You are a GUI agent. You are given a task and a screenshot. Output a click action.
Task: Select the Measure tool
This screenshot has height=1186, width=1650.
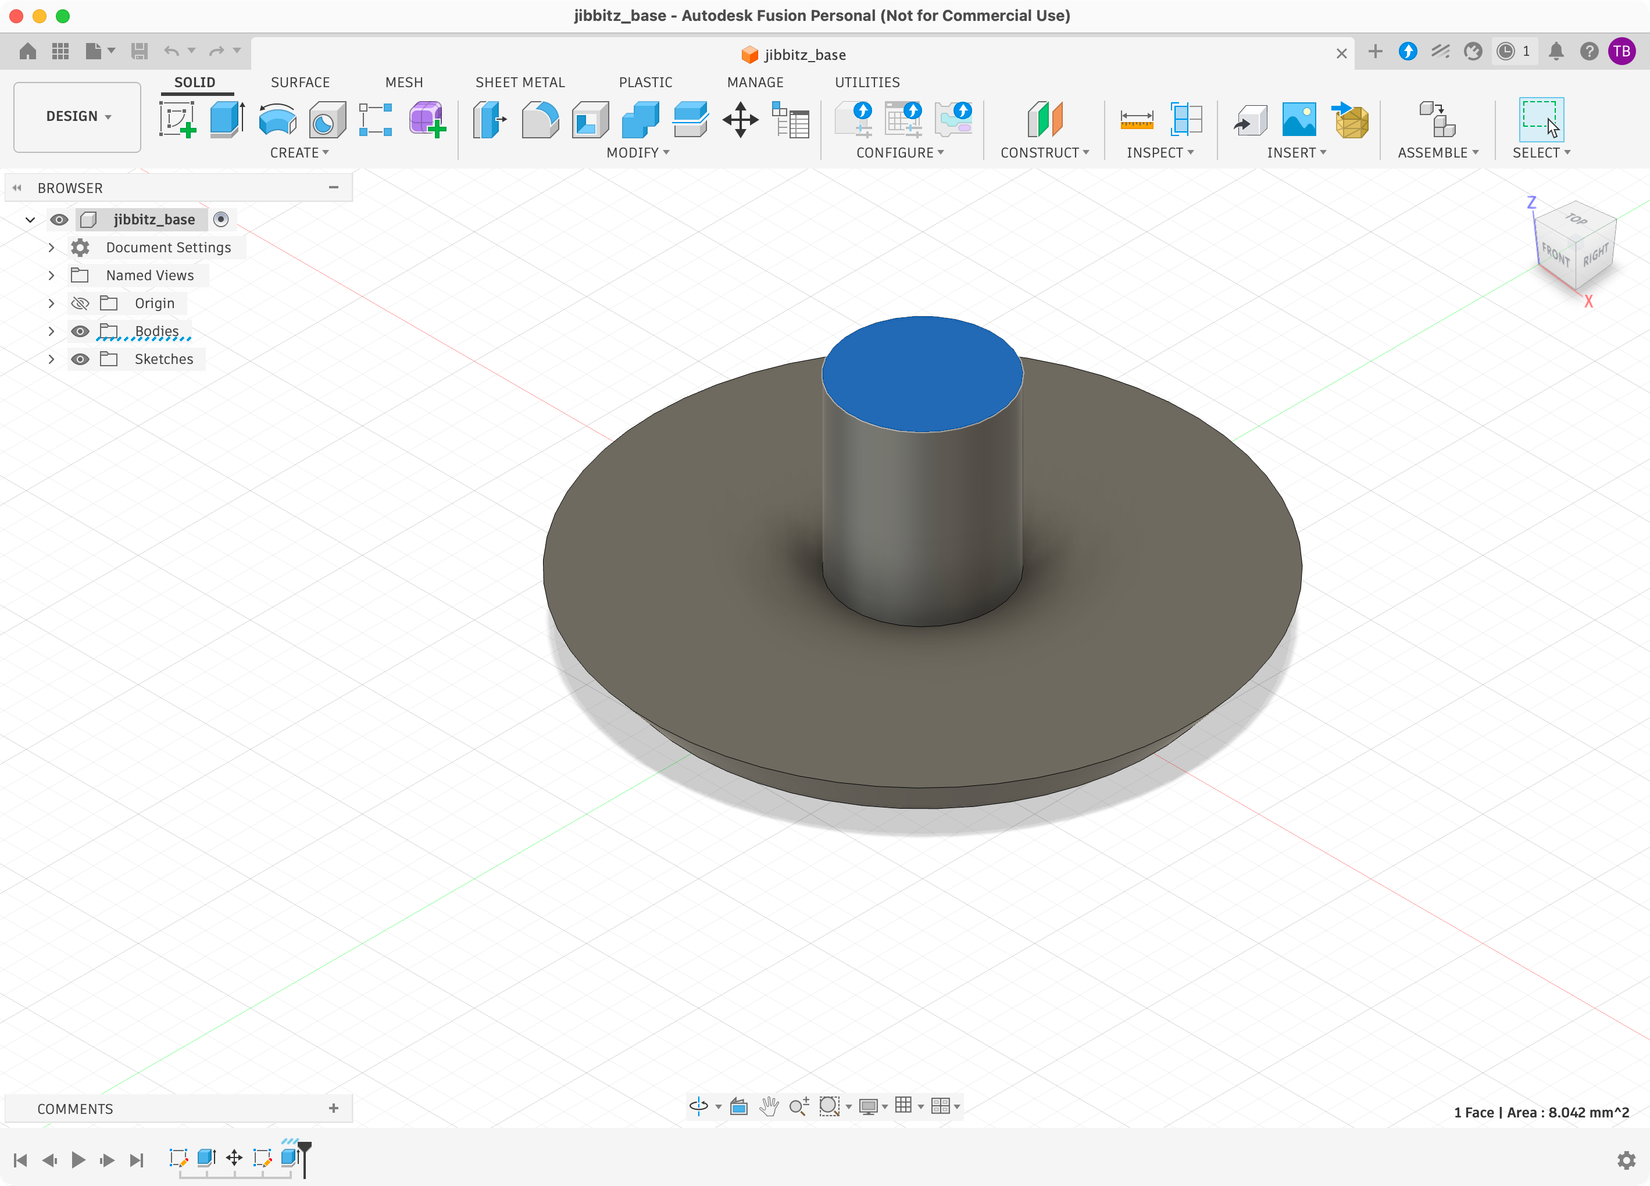(x=1137, y=120)
